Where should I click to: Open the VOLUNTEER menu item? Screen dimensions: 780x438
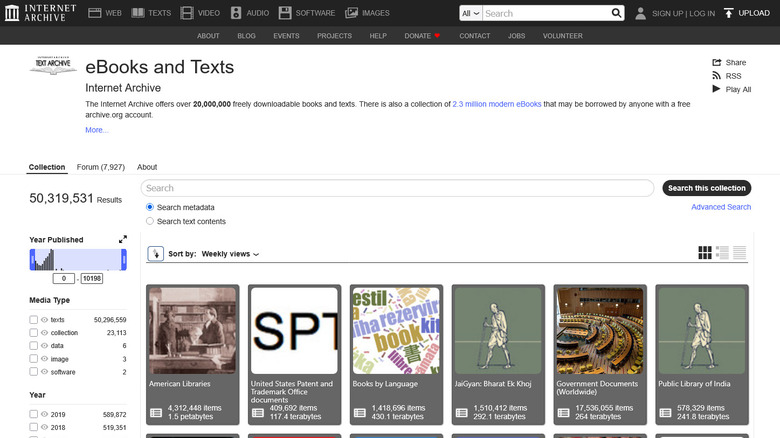pyautogui.click(x=563, y=36)
